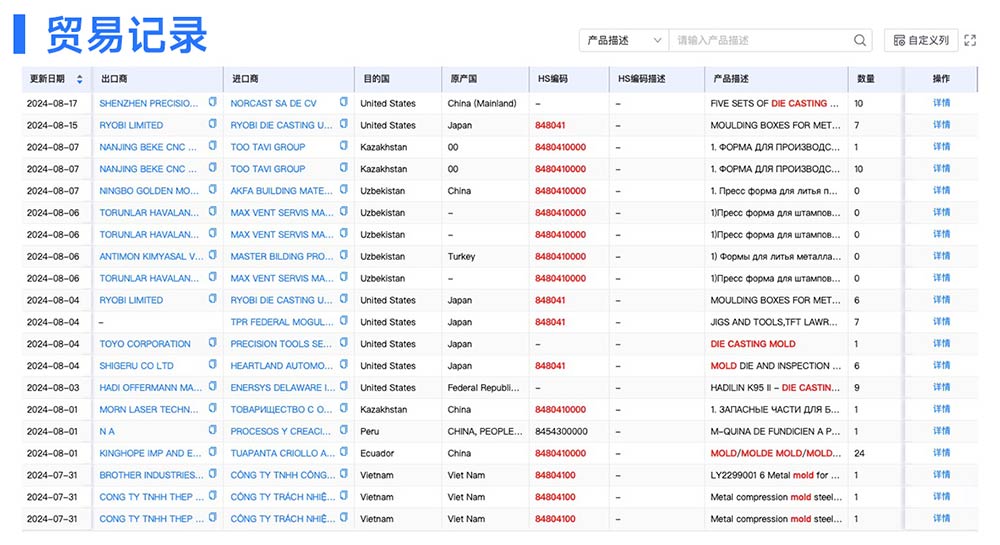
Task: View 详情 for the 2024-08-17 record
Action: (x=941, y=103)
